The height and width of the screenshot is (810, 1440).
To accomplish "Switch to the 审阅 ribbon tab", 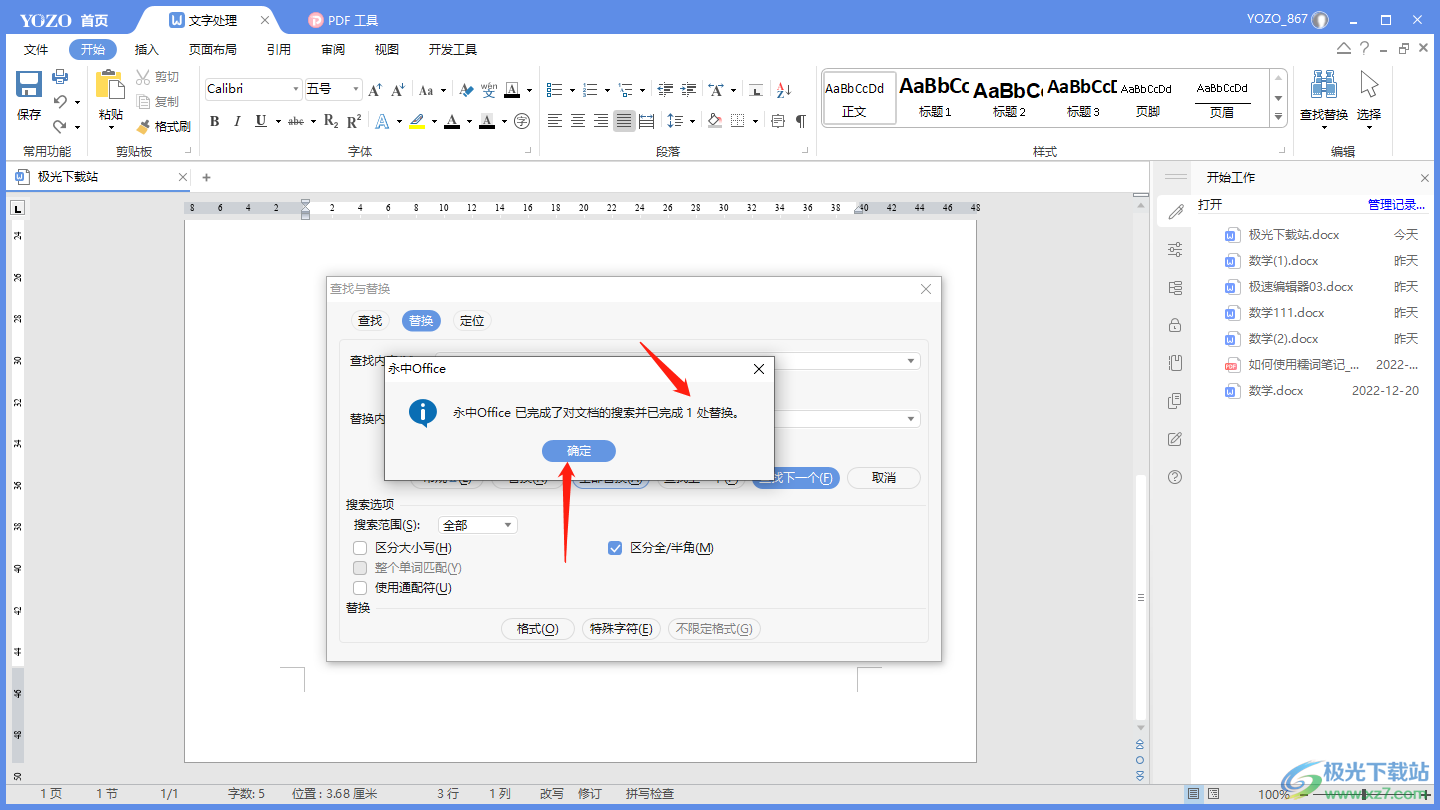I will pyautogui.click(x=333, y=49).
